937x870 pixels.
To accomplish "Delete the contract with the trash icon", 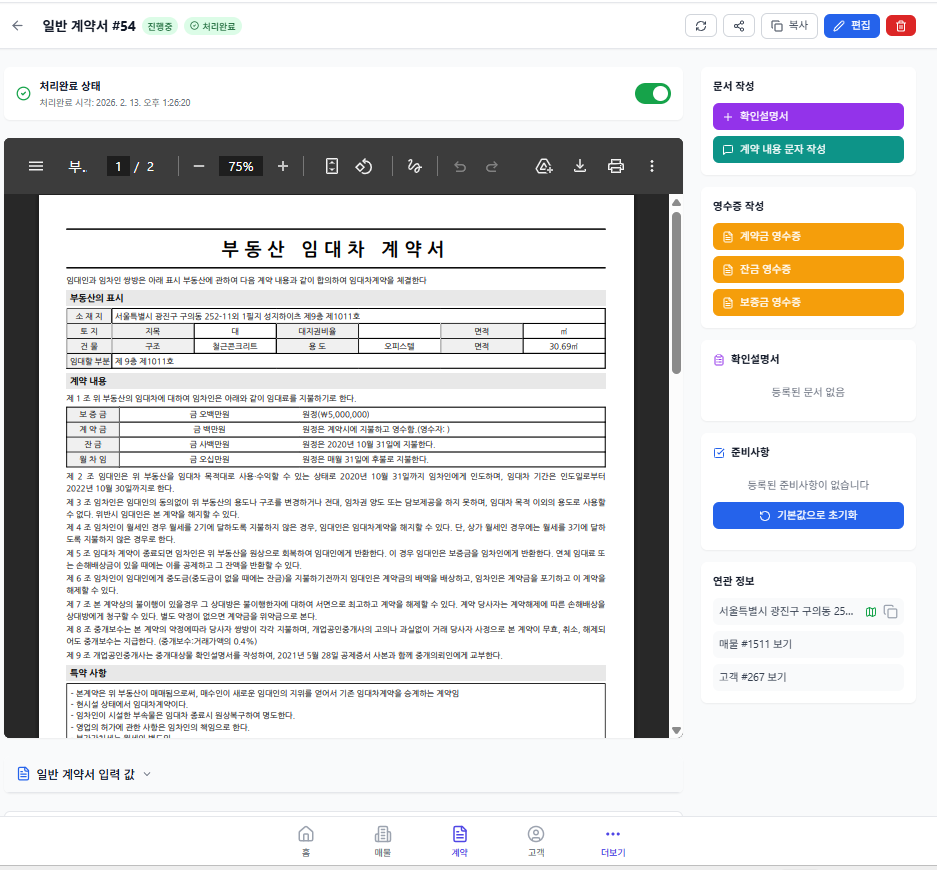I will point(899,25).
